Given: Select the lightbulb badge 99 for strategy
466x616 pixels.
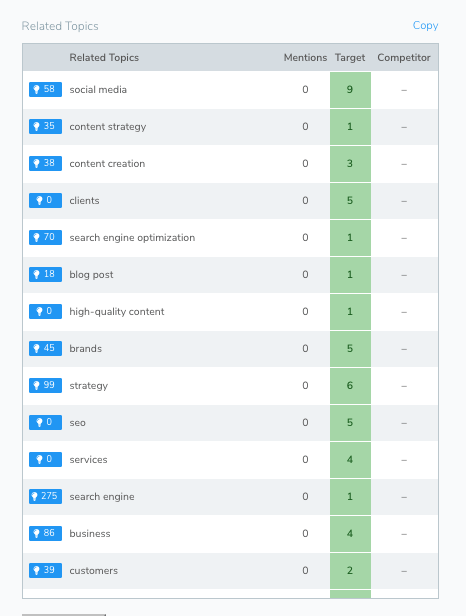Looking at the screenshot, I should coord(45,385).
